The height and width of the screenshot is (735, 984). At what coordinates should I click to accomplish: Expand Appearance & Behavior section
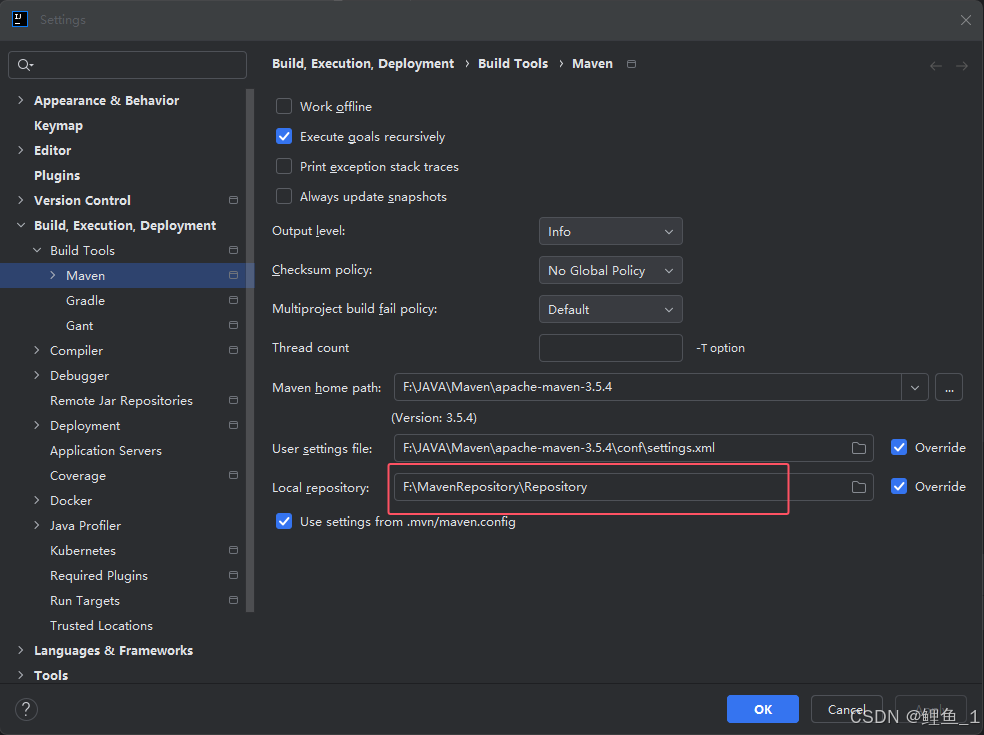point(21,100)
